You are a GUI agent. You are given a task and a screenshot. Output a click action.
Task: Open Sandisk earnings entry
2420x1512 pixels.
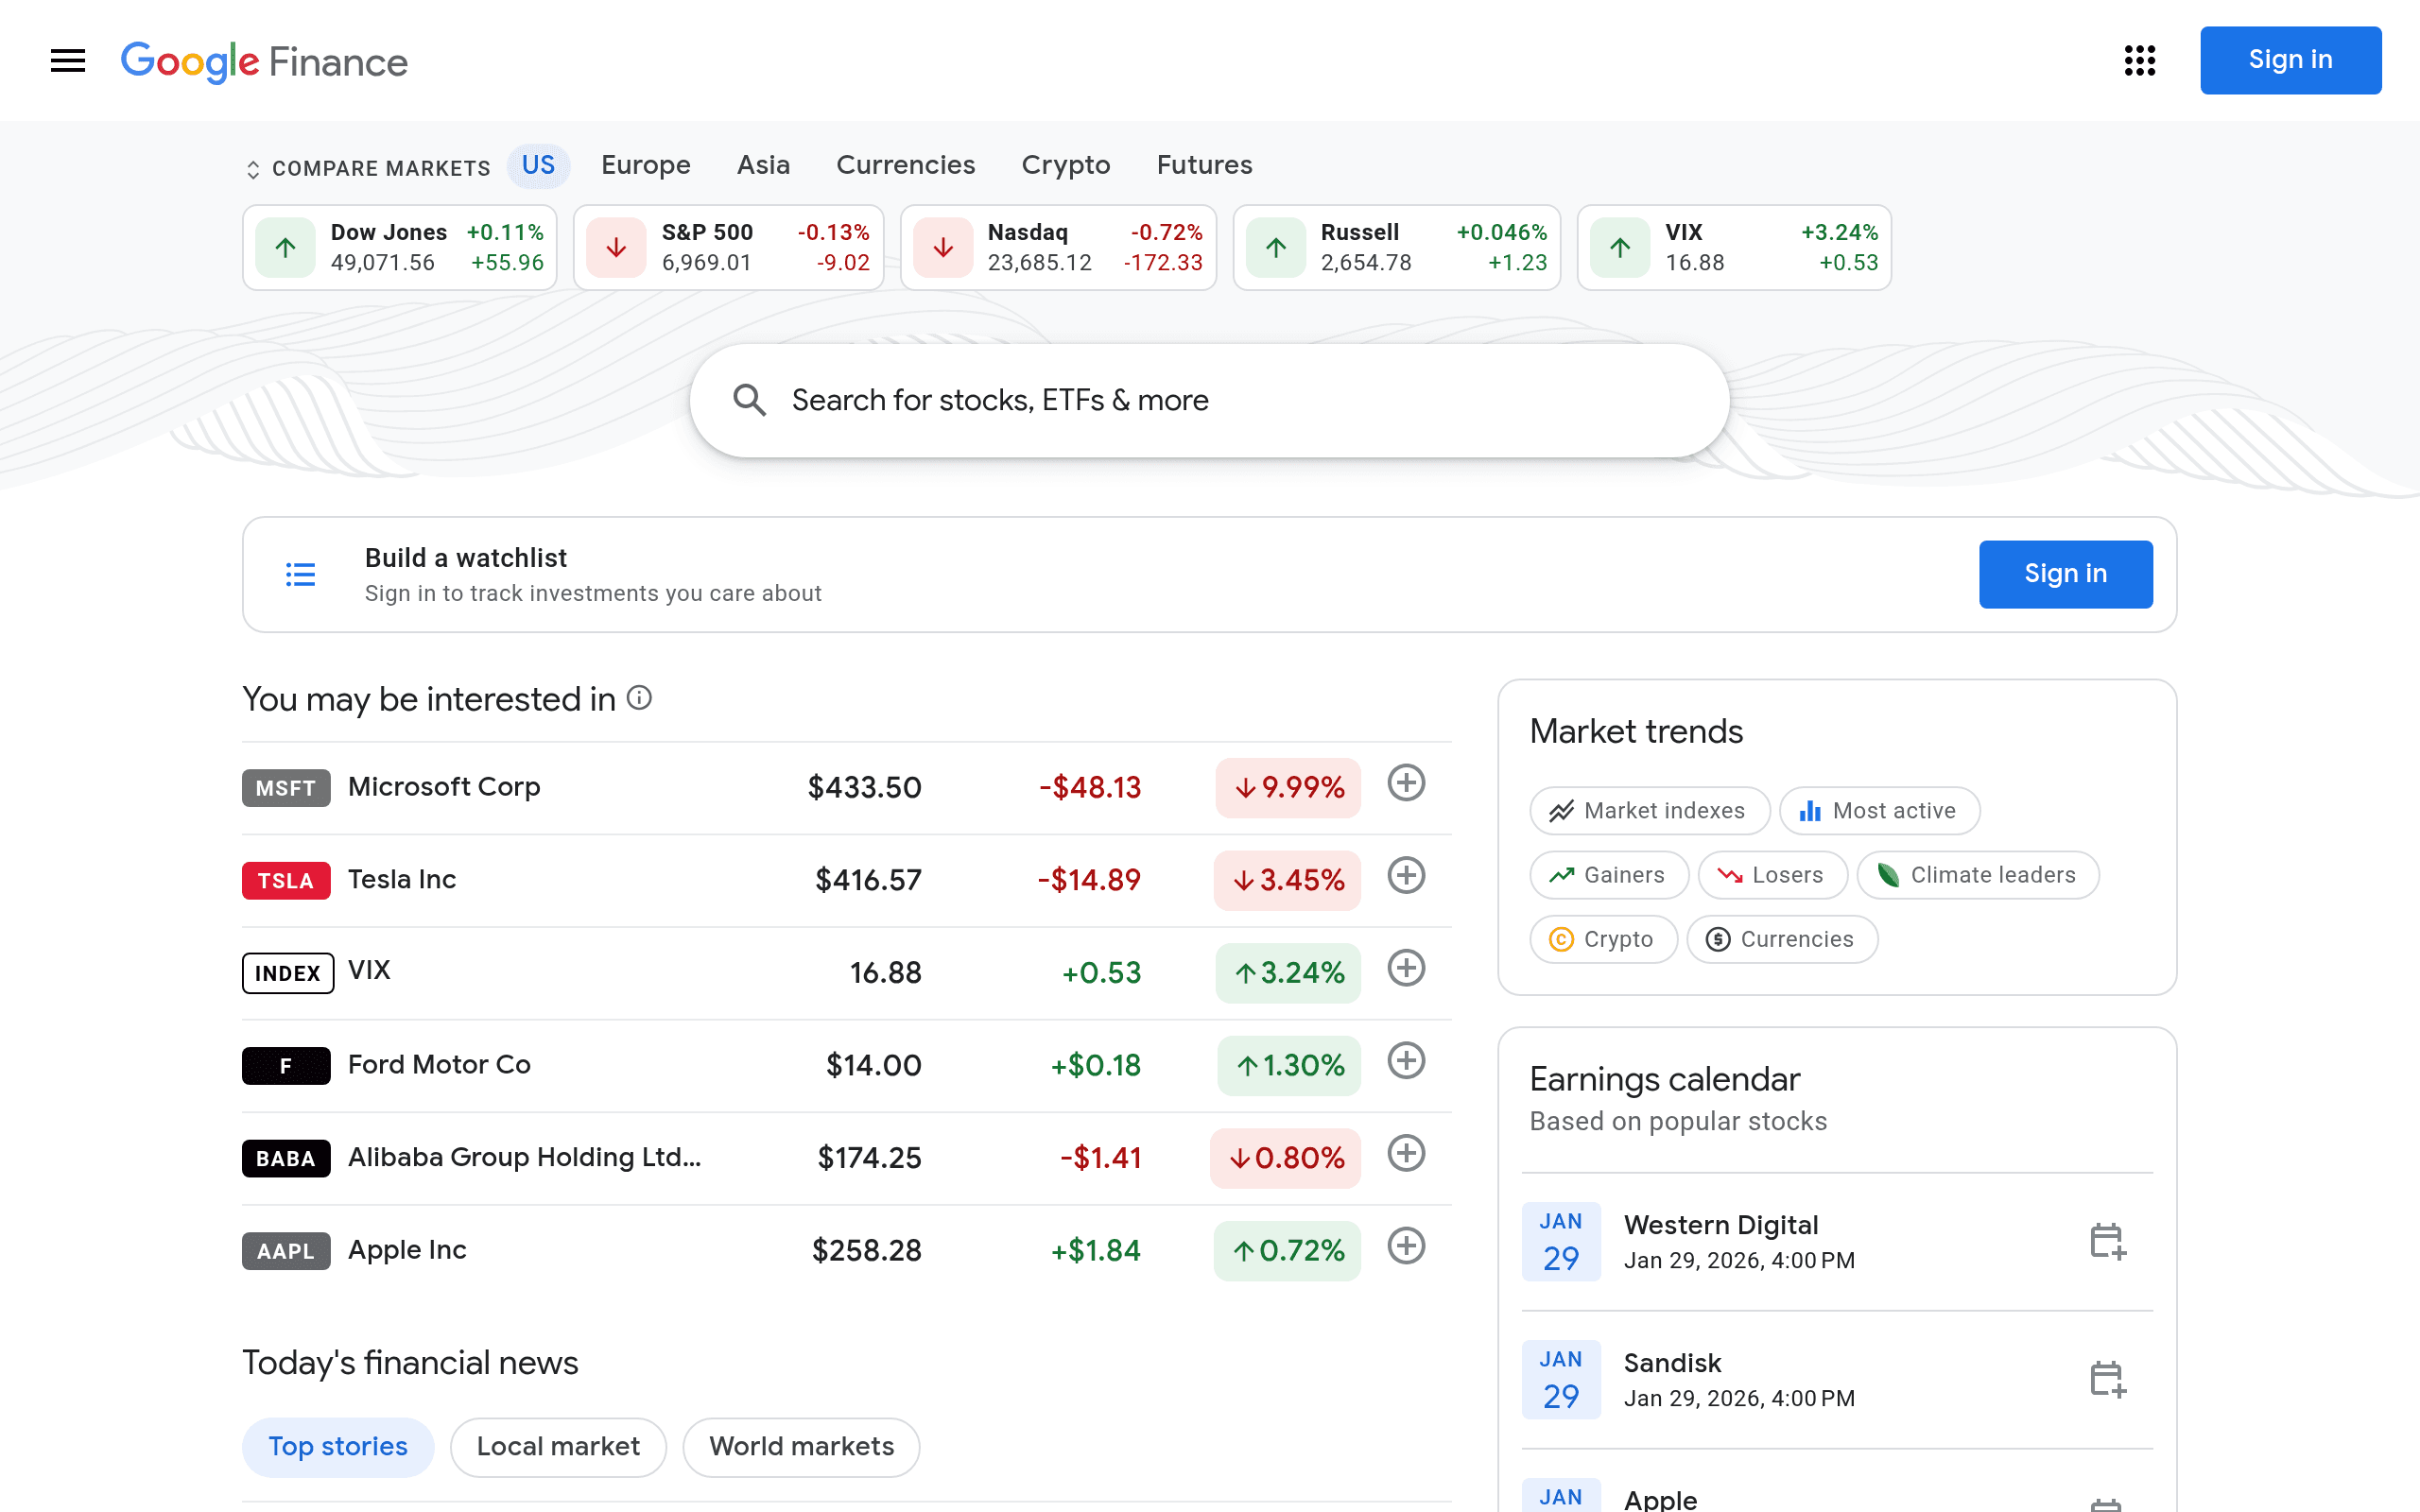click(x=1837, y=1379)
